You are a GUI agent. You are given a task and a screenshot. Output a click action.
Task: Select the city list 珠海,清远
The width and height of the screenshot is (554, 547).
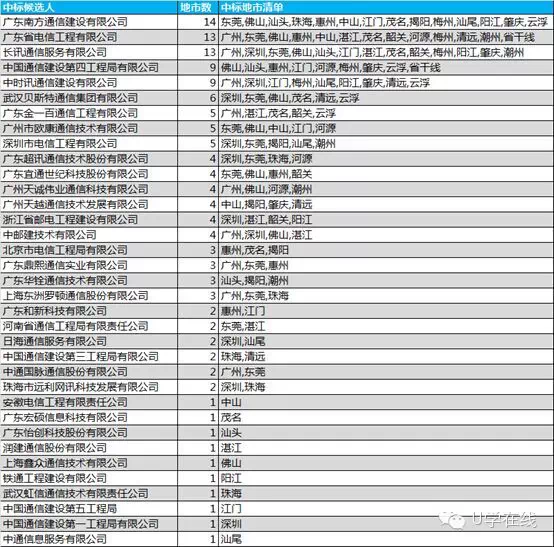[386, 356]
